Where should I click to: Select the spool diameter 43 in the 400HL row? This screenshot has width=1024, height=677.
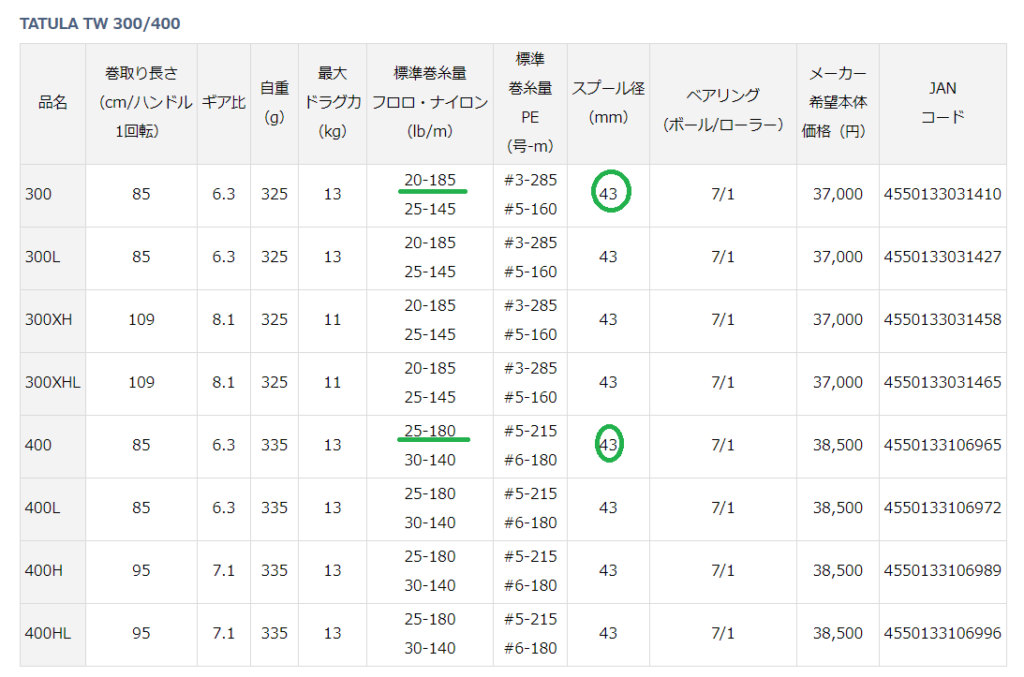[x=608, y=633]
